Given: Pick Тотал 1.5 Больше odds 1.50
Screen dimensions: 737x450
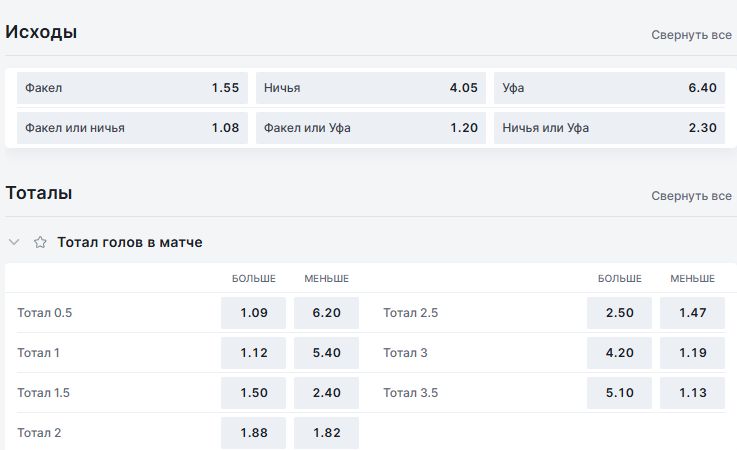Looking at the screenshot, I should pos(253,393).
